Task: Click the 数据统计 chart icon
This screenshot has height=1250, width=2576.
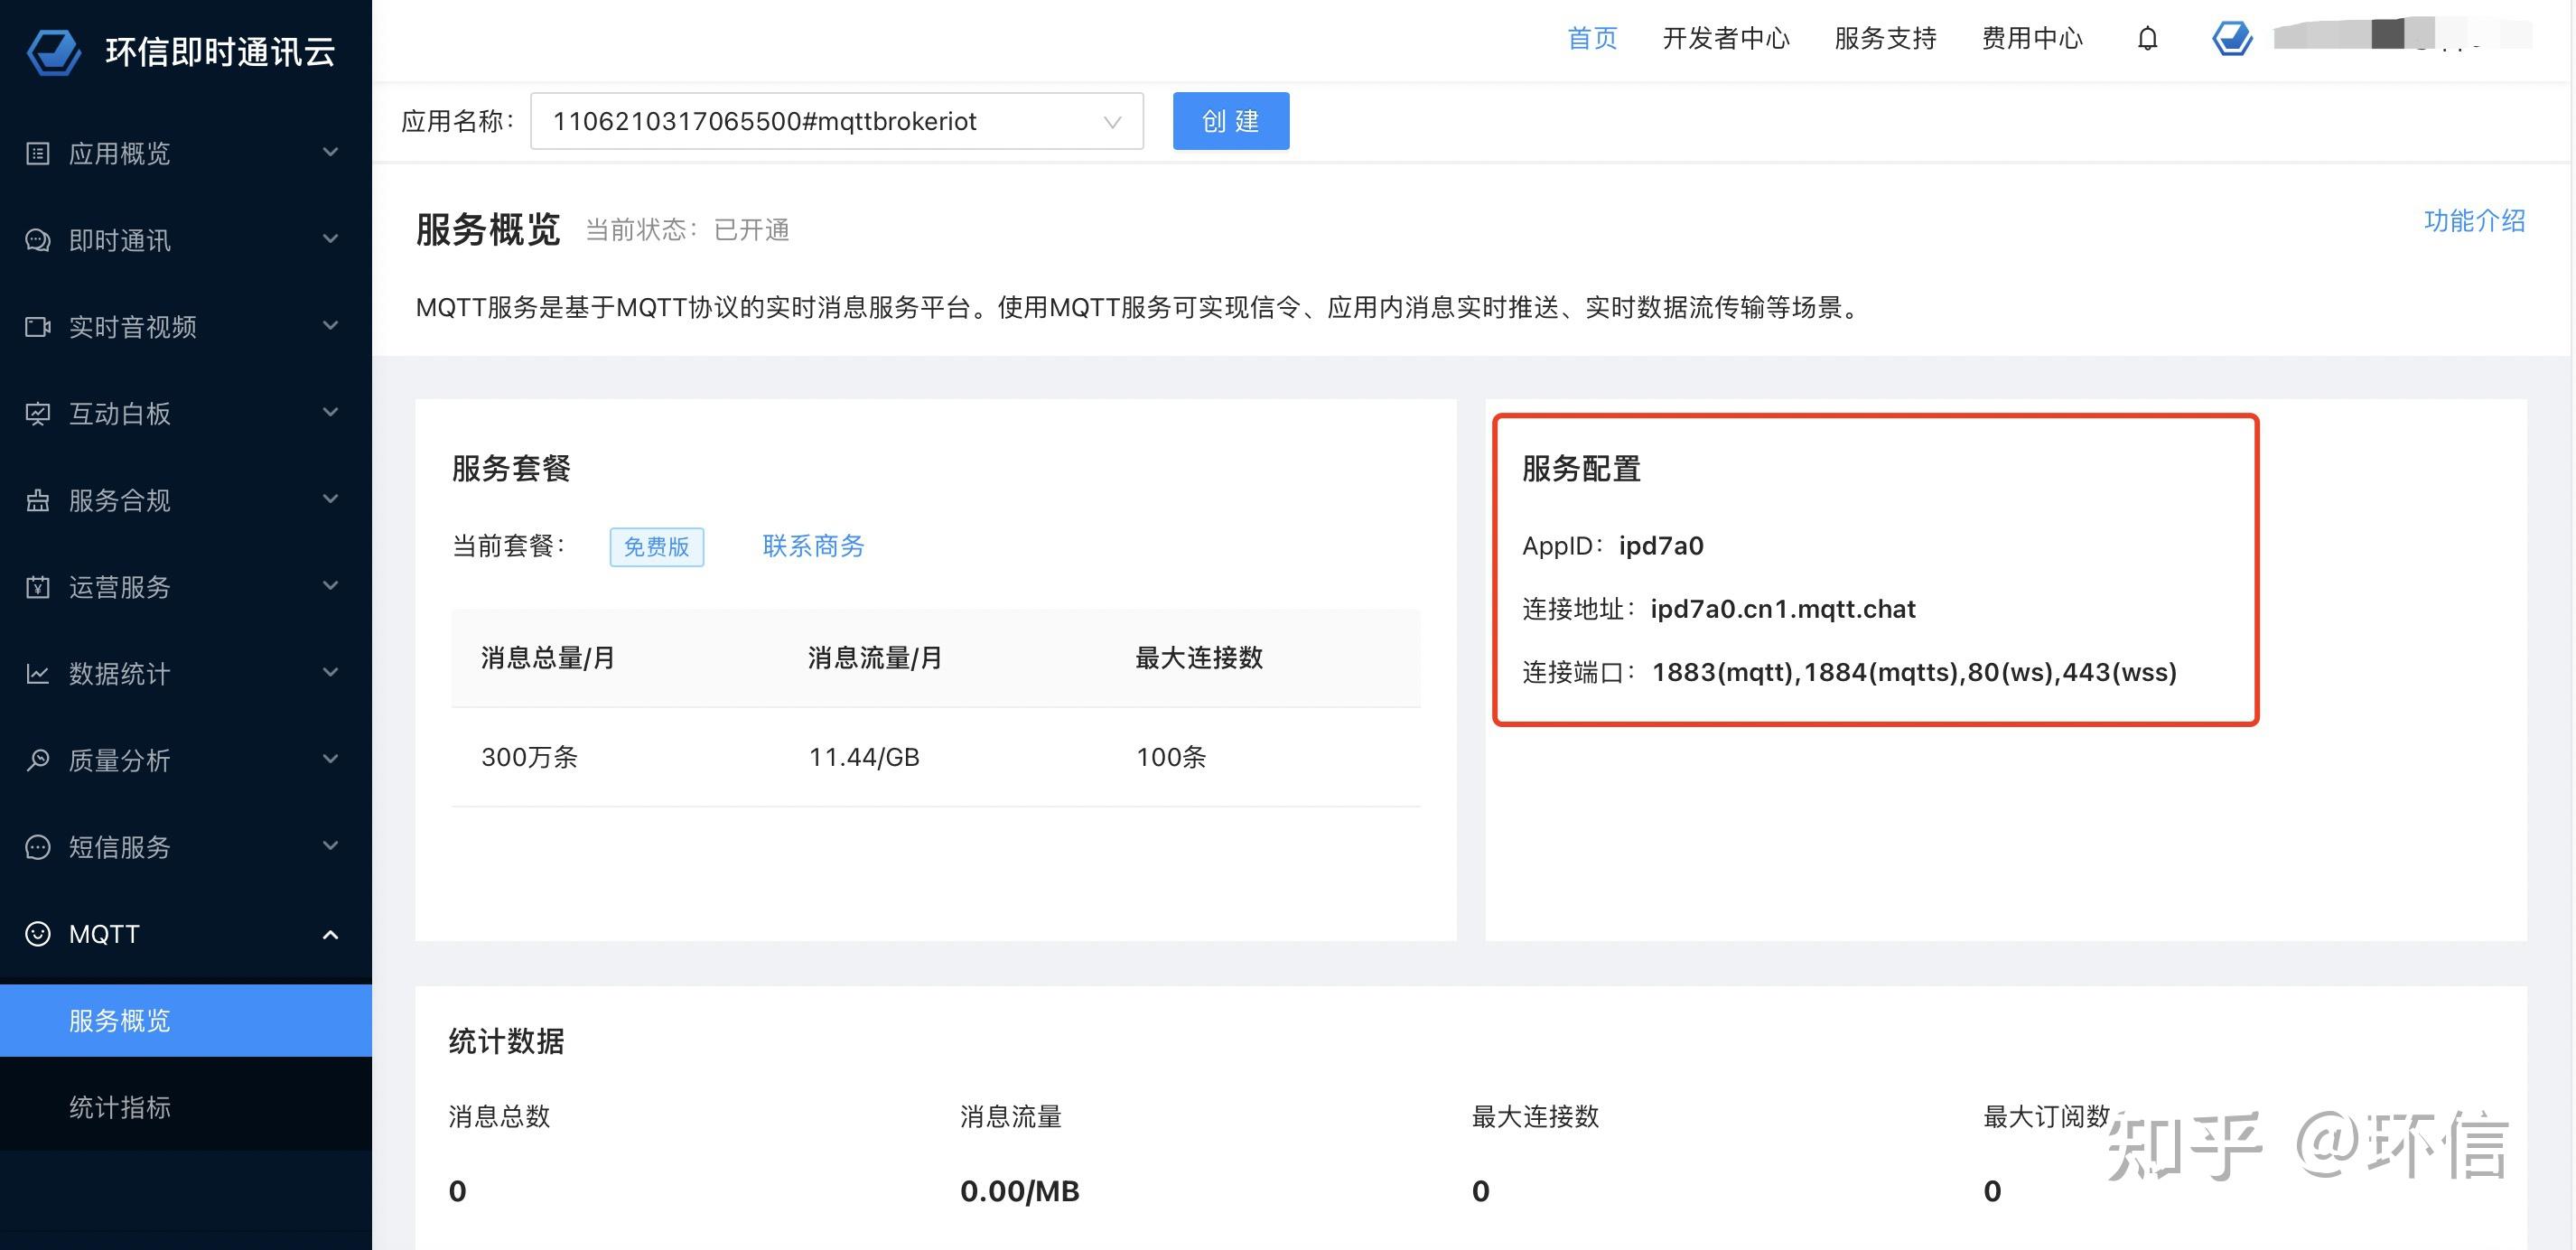Action: pyautogui.click(x=38, y=673)
